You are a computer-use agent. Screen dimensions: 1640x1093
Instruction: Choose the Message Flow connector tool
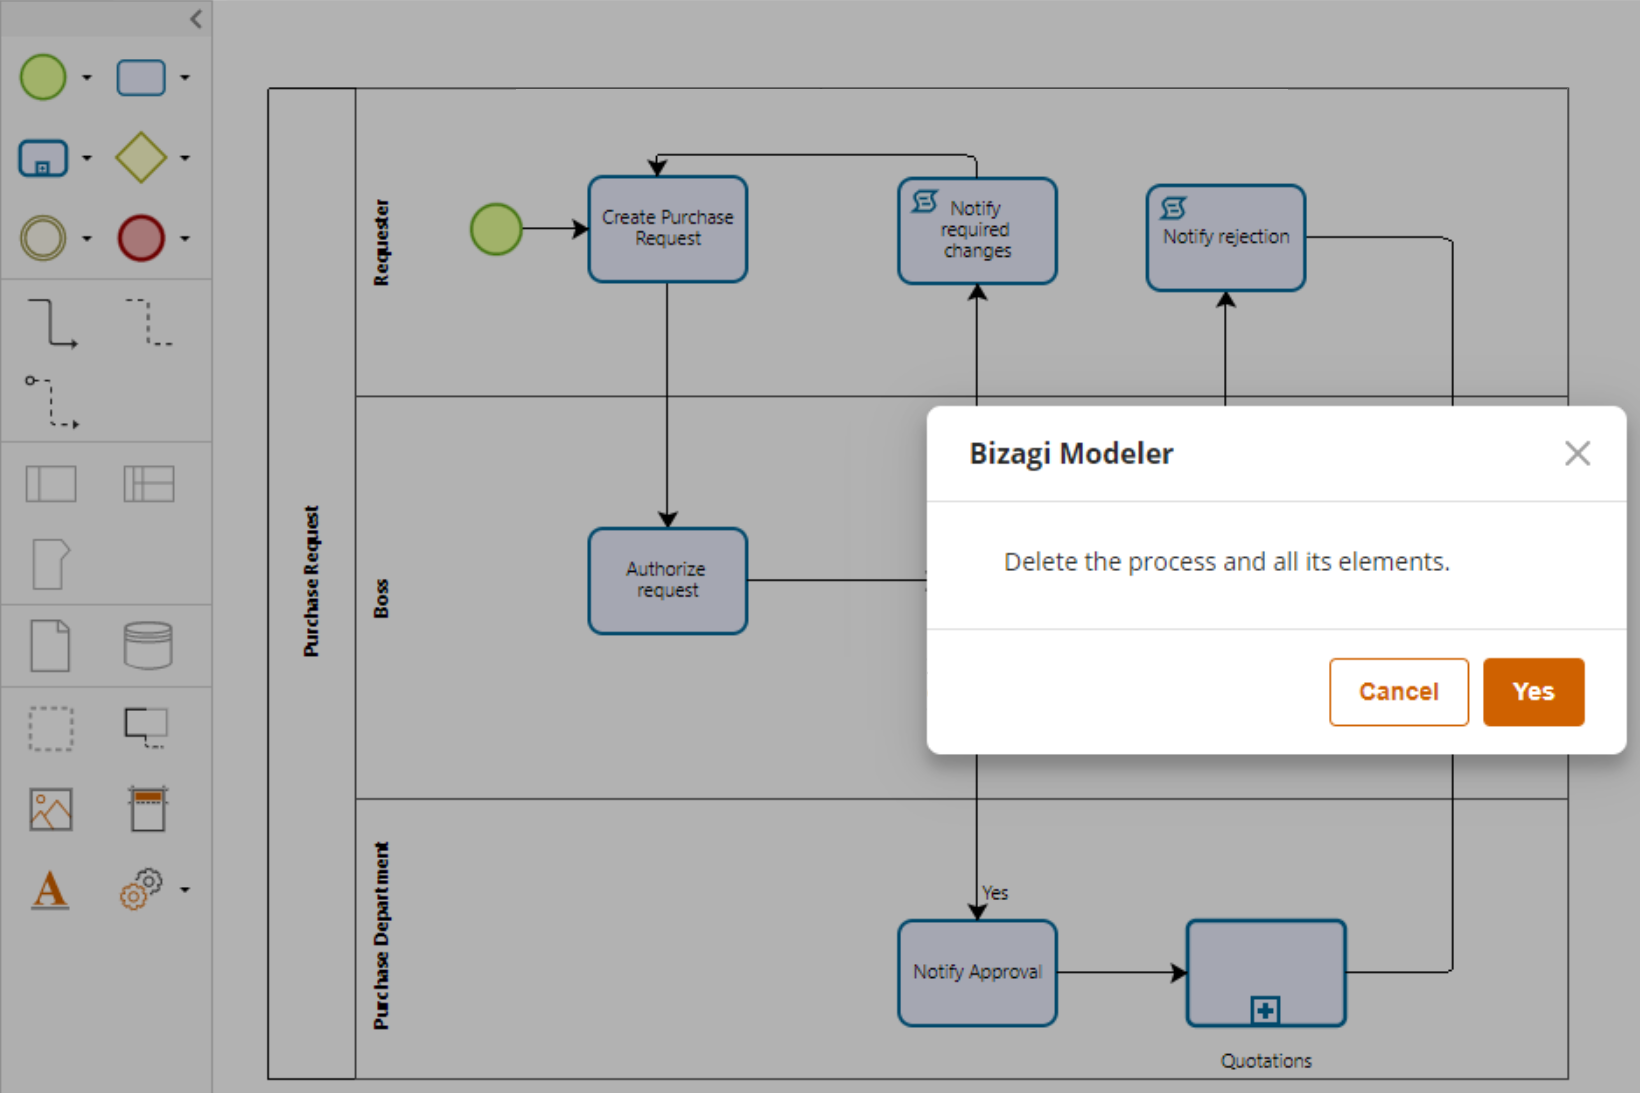52,402
